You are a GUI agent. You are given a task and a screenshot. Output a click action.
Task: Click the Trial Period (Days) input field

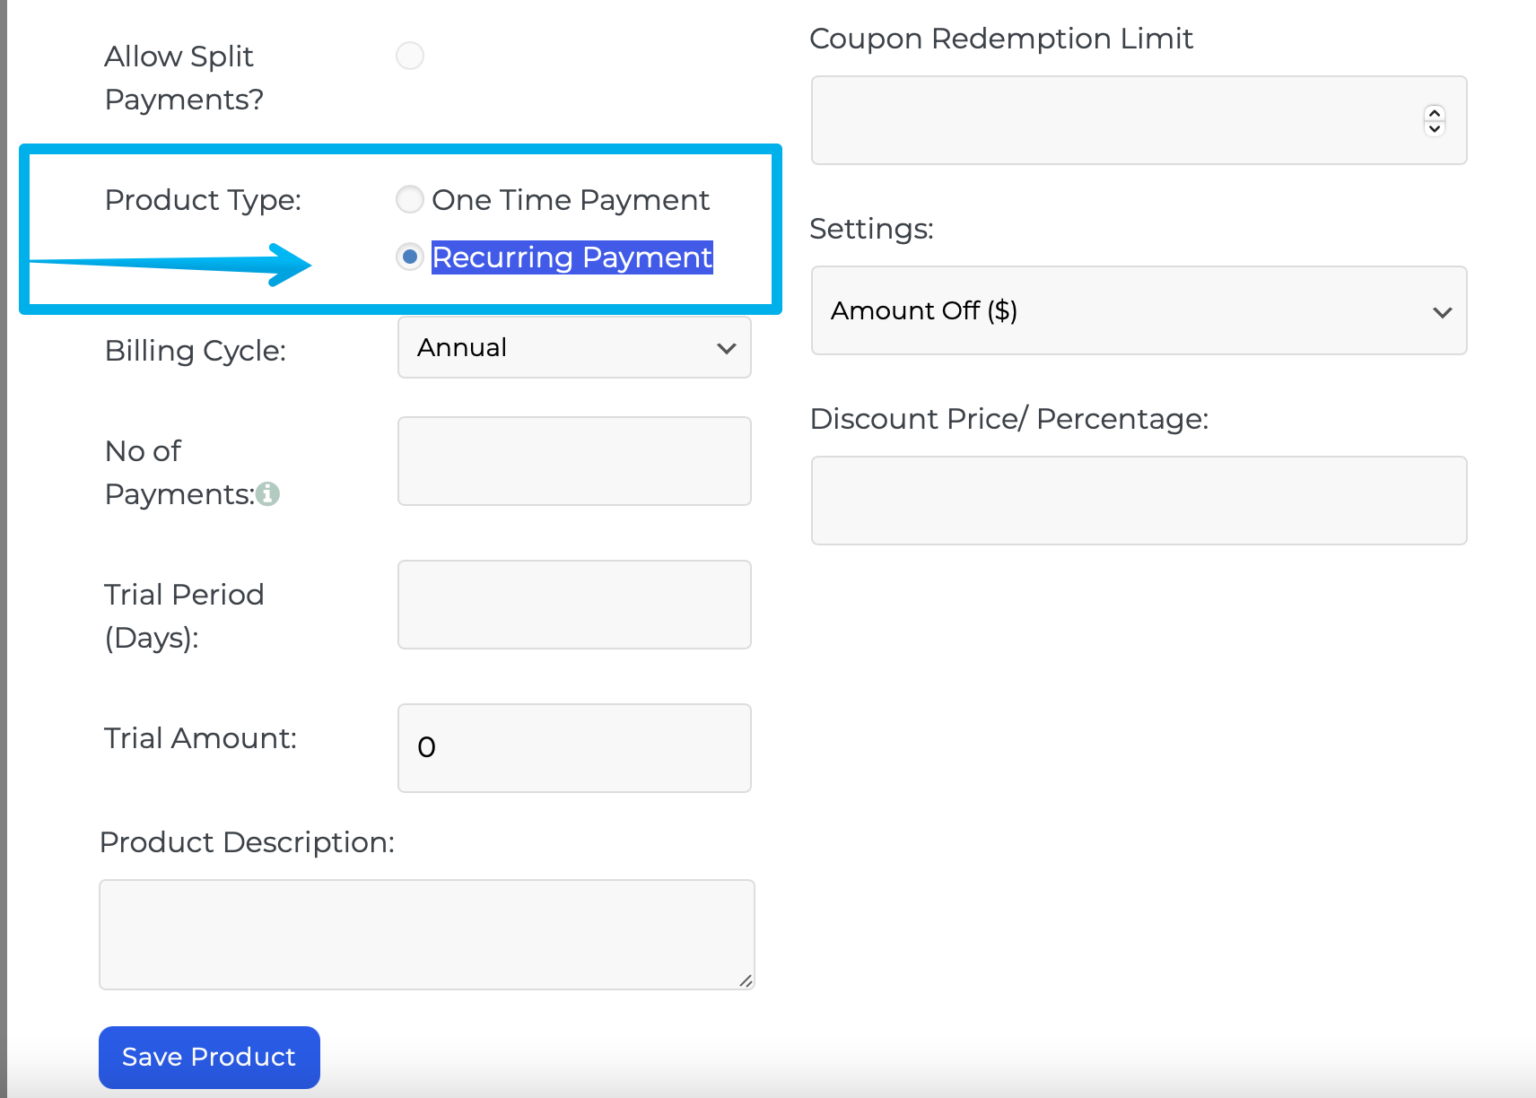click(574, 604)
